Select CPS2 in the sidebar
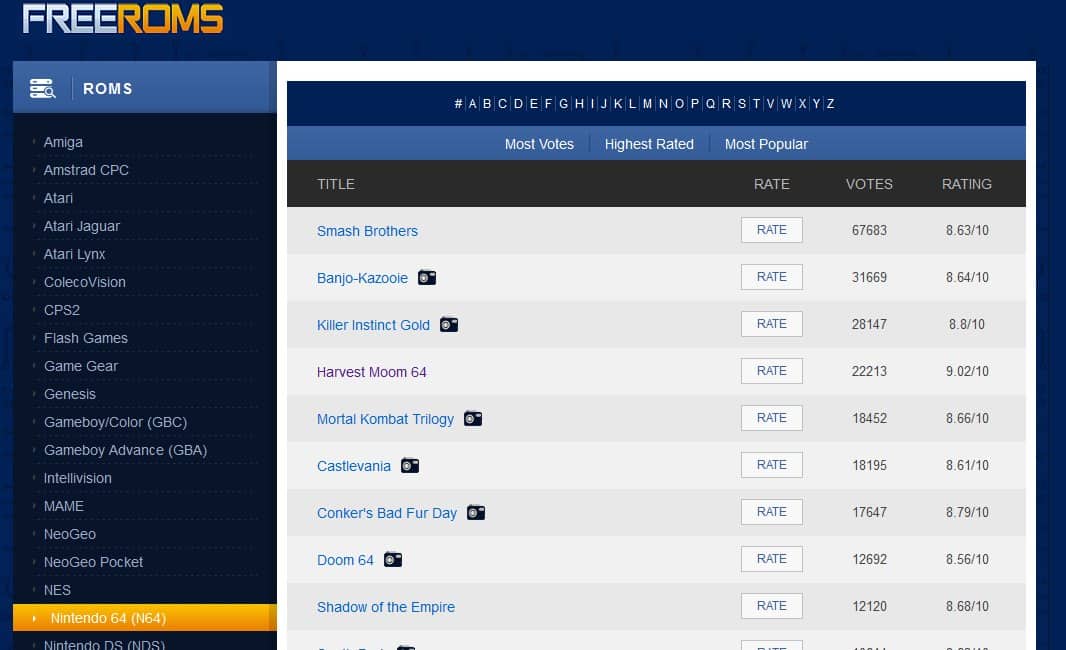Image resolution: width=1066 pixels, height=650 pixels. click(62, 310)
